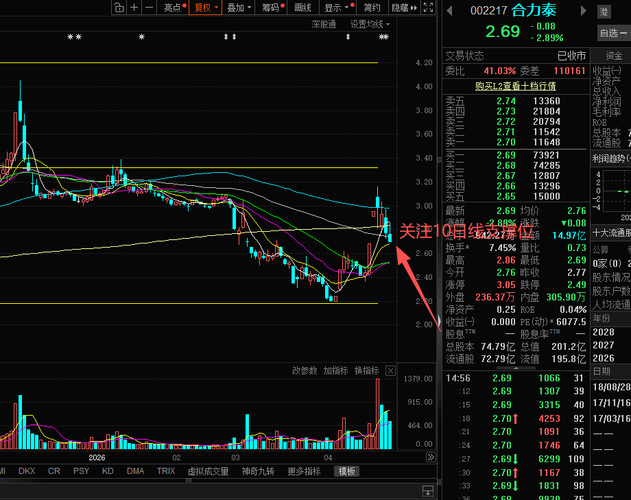The width and height of the screenshot is (631, 500).
Task: Select the DKX indicator tab
Action: tap(27, 471)
